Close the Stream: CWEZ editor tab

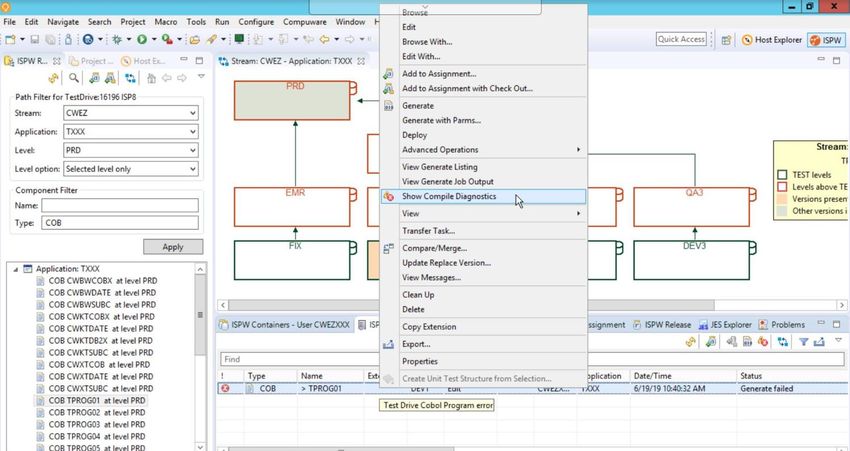coord(361,61)
